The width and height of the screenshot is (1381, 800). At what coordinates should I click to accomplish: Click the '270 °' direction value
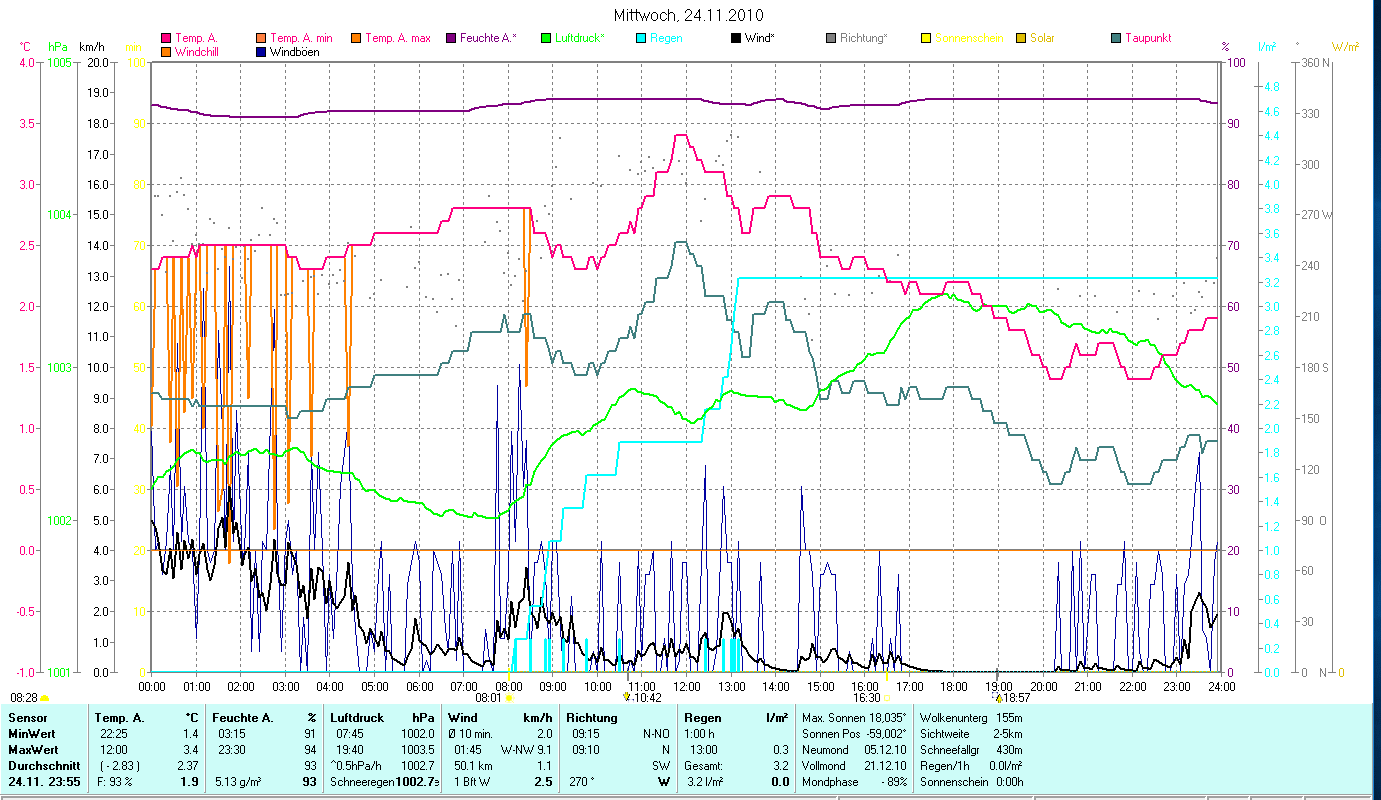582,782
